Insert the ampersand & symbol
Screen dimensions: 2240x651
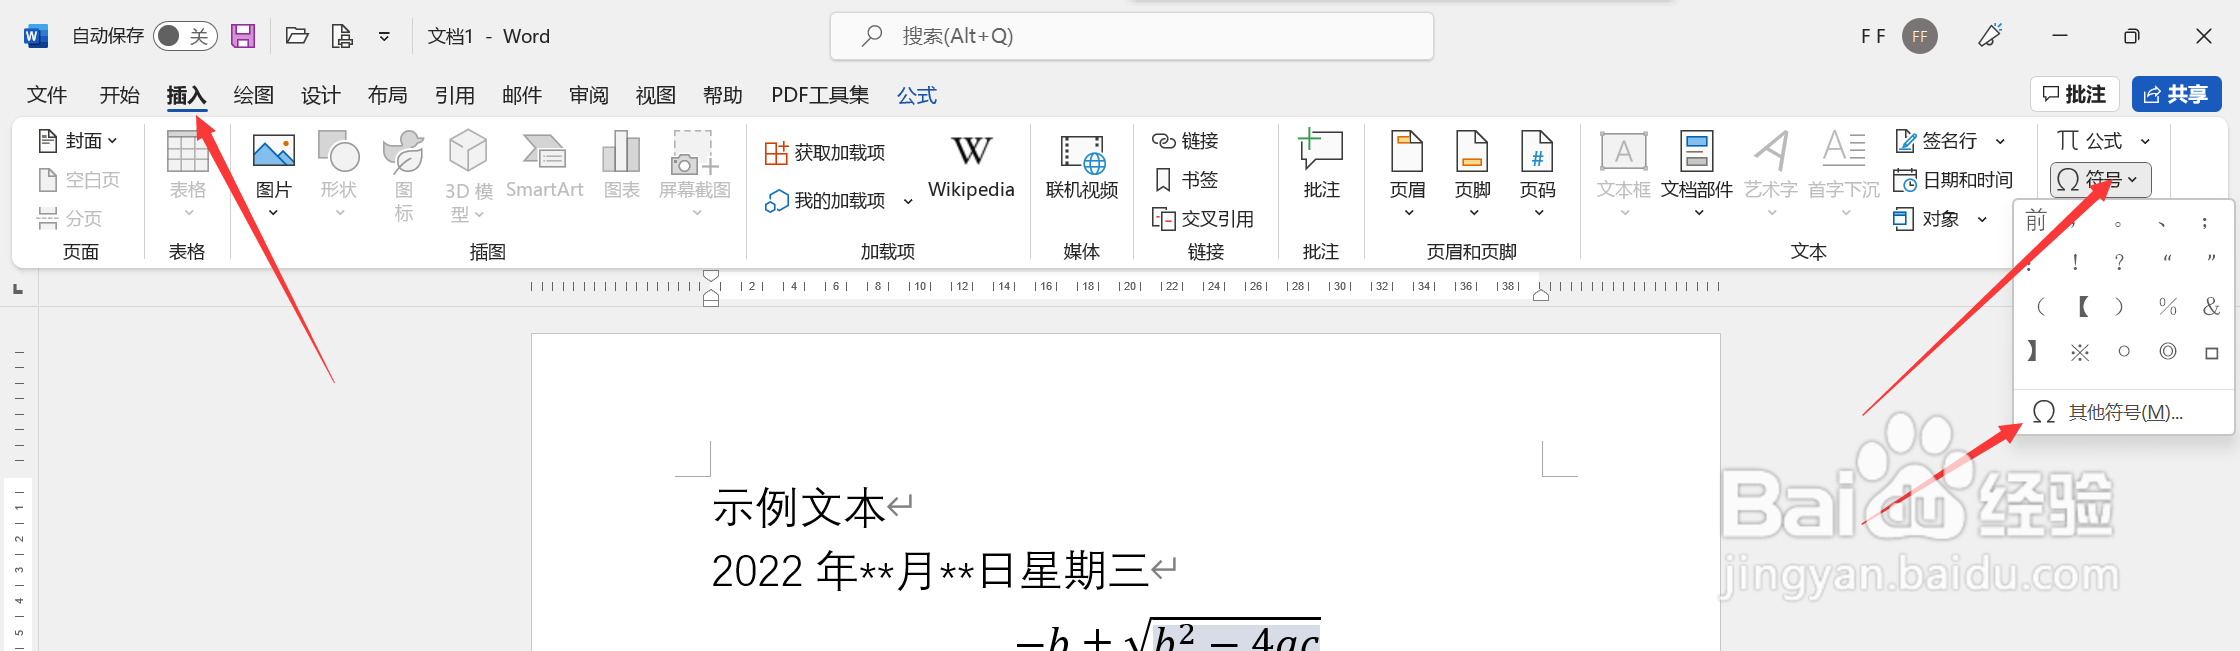(2211, 307)
